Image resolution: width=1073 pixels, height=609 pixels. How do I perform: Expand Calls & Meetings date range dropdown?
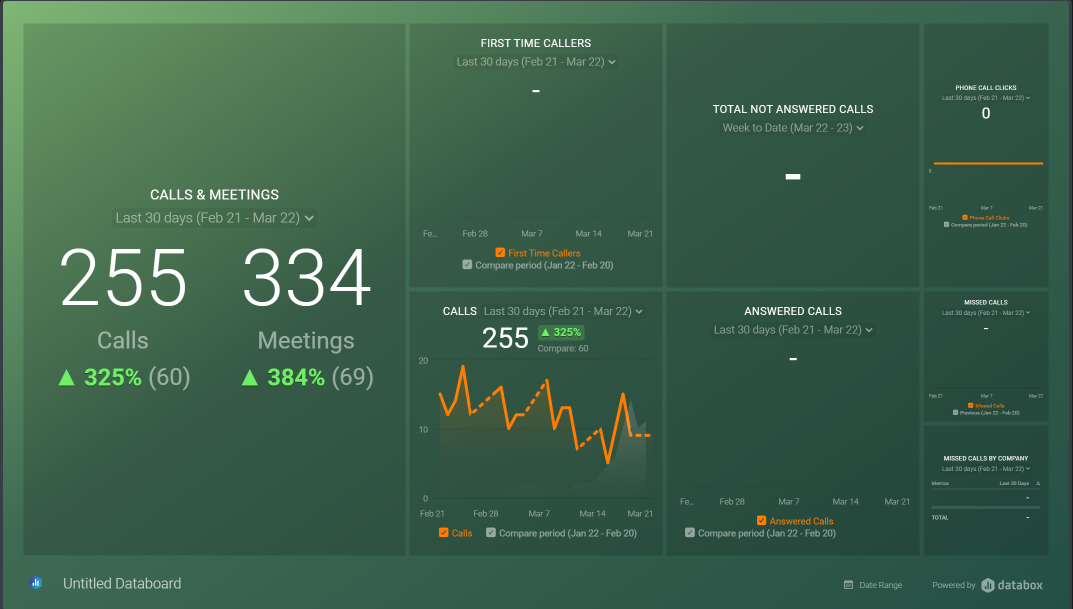pyautogui.click(x=309, y=218)
